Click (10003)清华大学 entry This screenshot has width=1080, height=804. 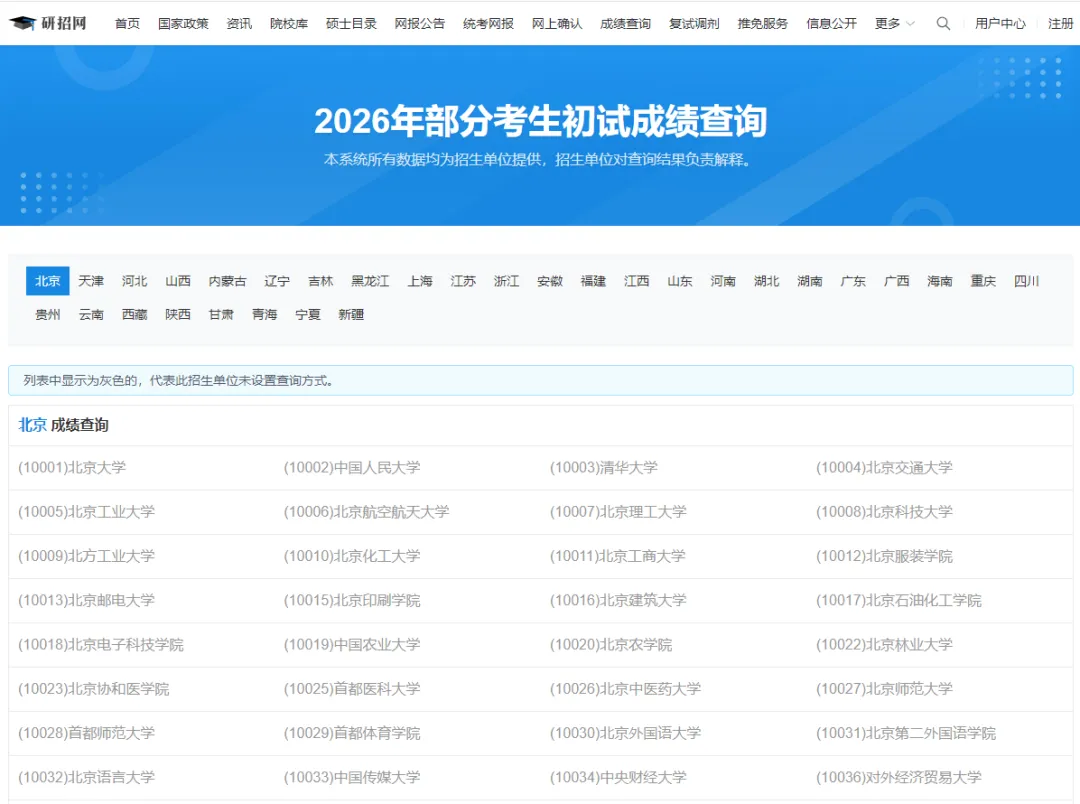[x=604, y=467]
